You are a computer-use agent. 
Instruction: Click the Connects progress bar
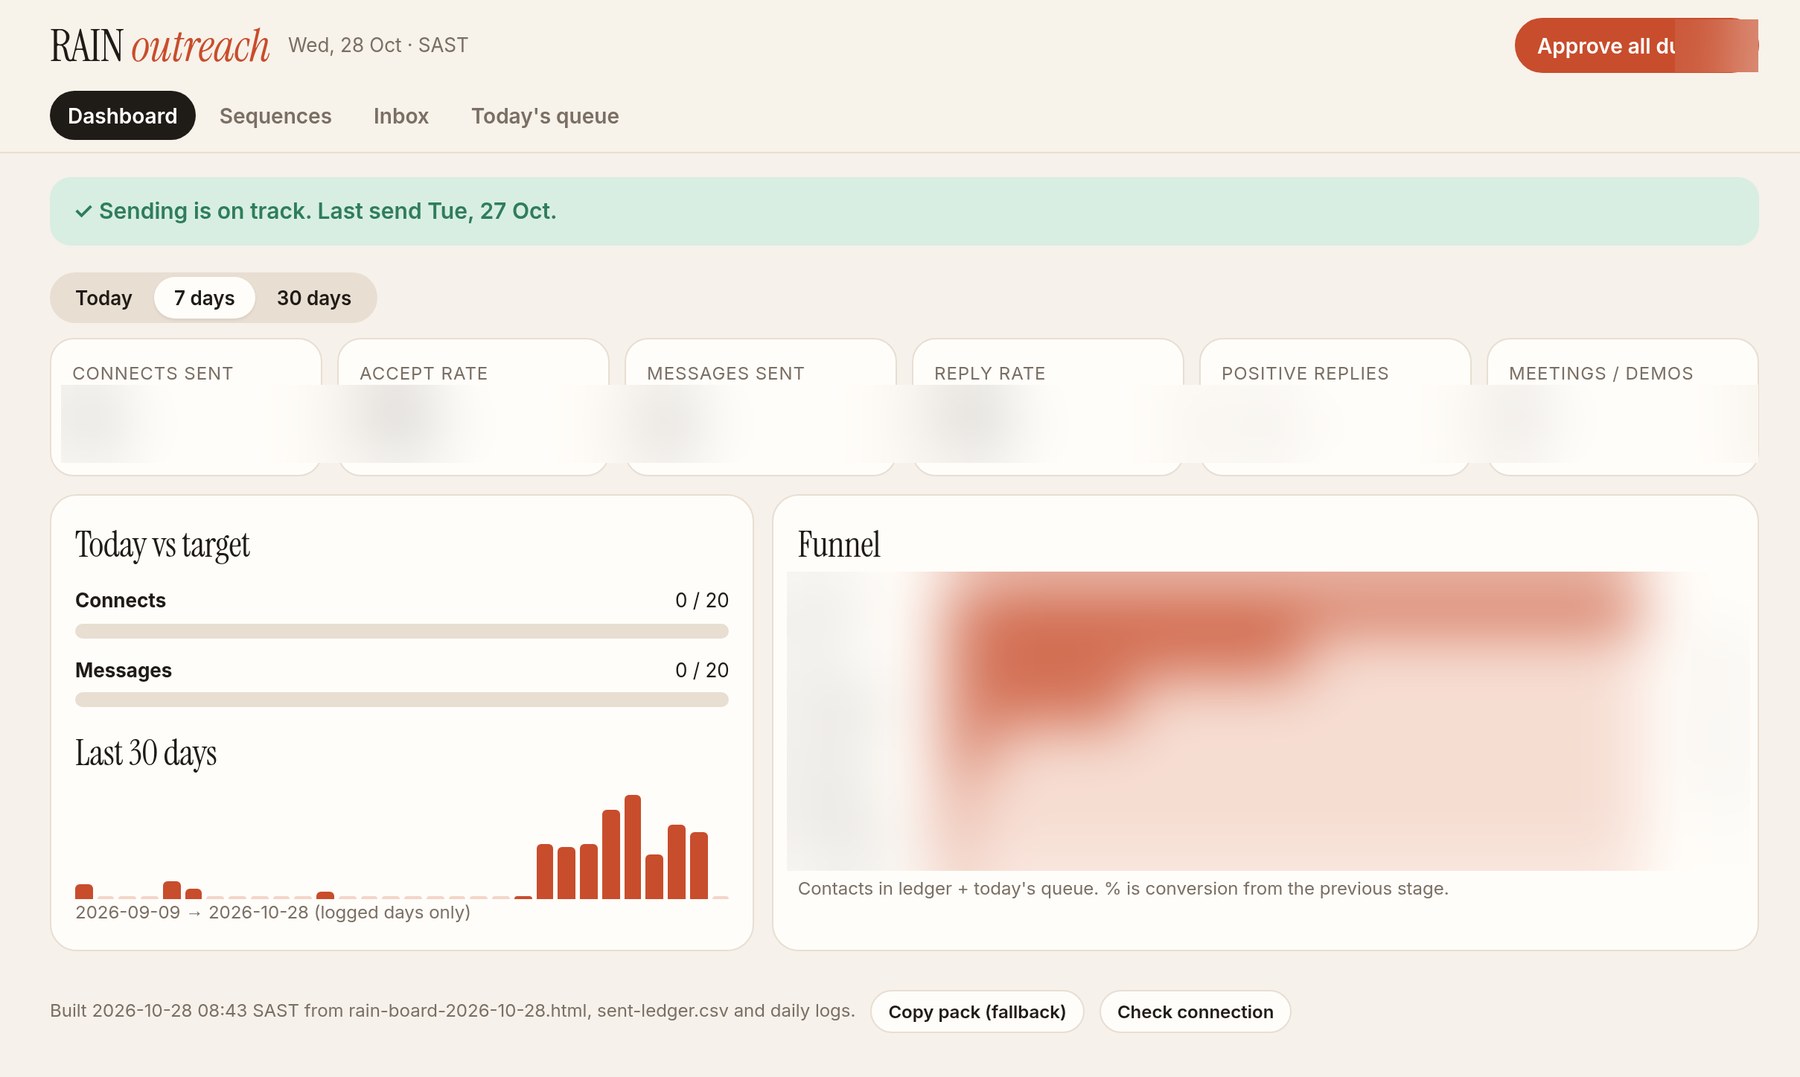tap(402, 631)
